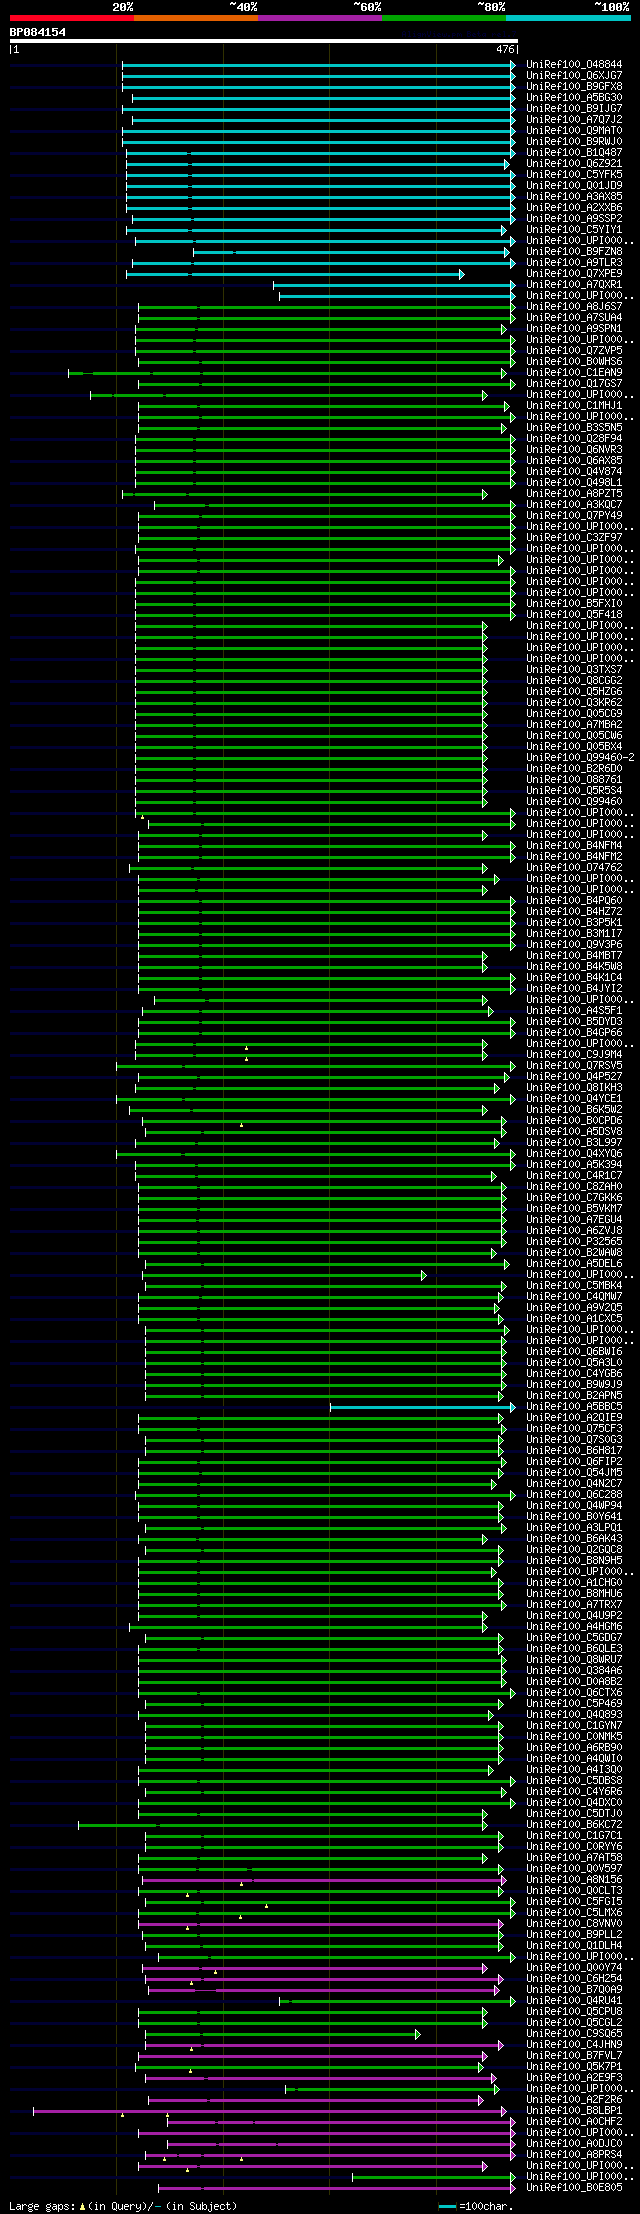Click the UniRef100_B8LBP1 label
640x2214 pixels.
click(x=574, y=2111)
